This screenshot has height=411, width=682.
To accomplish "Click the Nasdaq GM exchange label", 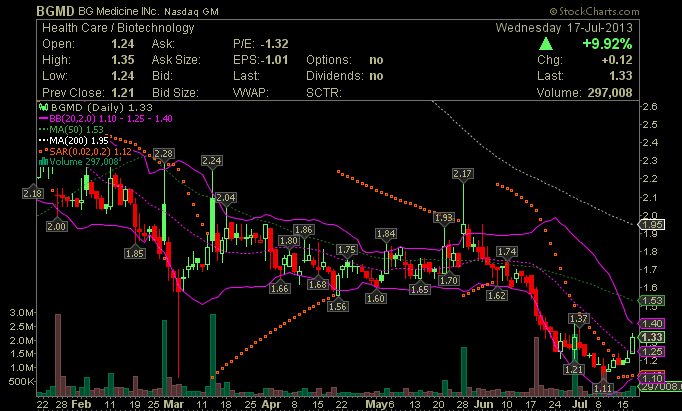I will tap(191, 12).
